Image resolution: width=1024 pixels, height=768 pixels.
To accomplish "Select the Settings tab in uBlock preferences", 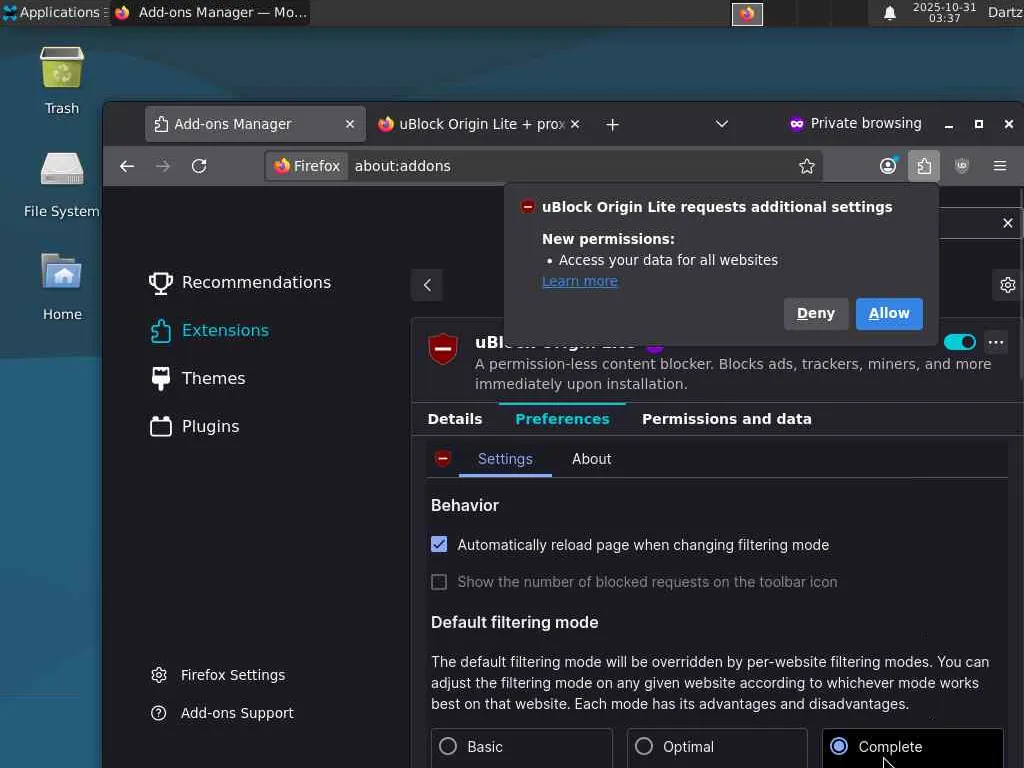I will pos(505,459).
